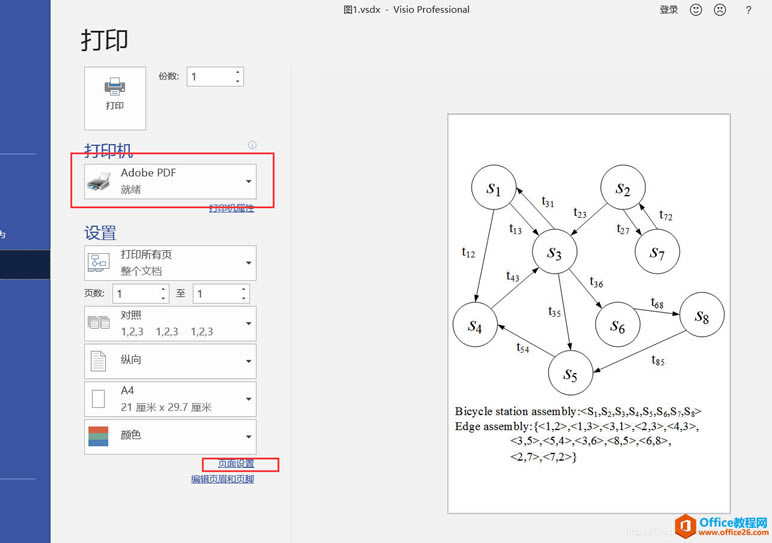
Task: Increase the copies count with up arrow
Action: (x=237, y=72)
